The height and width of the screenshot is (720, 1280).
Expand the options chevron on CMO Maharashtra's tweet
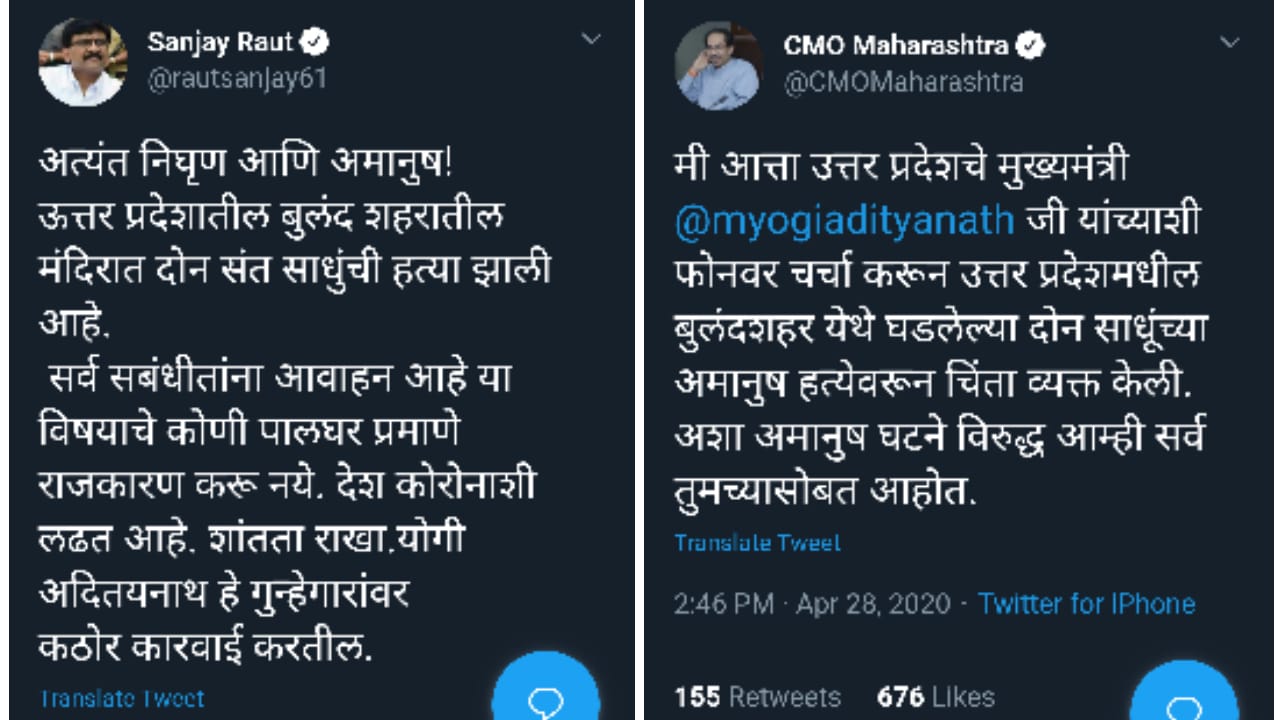(1230, 43)
